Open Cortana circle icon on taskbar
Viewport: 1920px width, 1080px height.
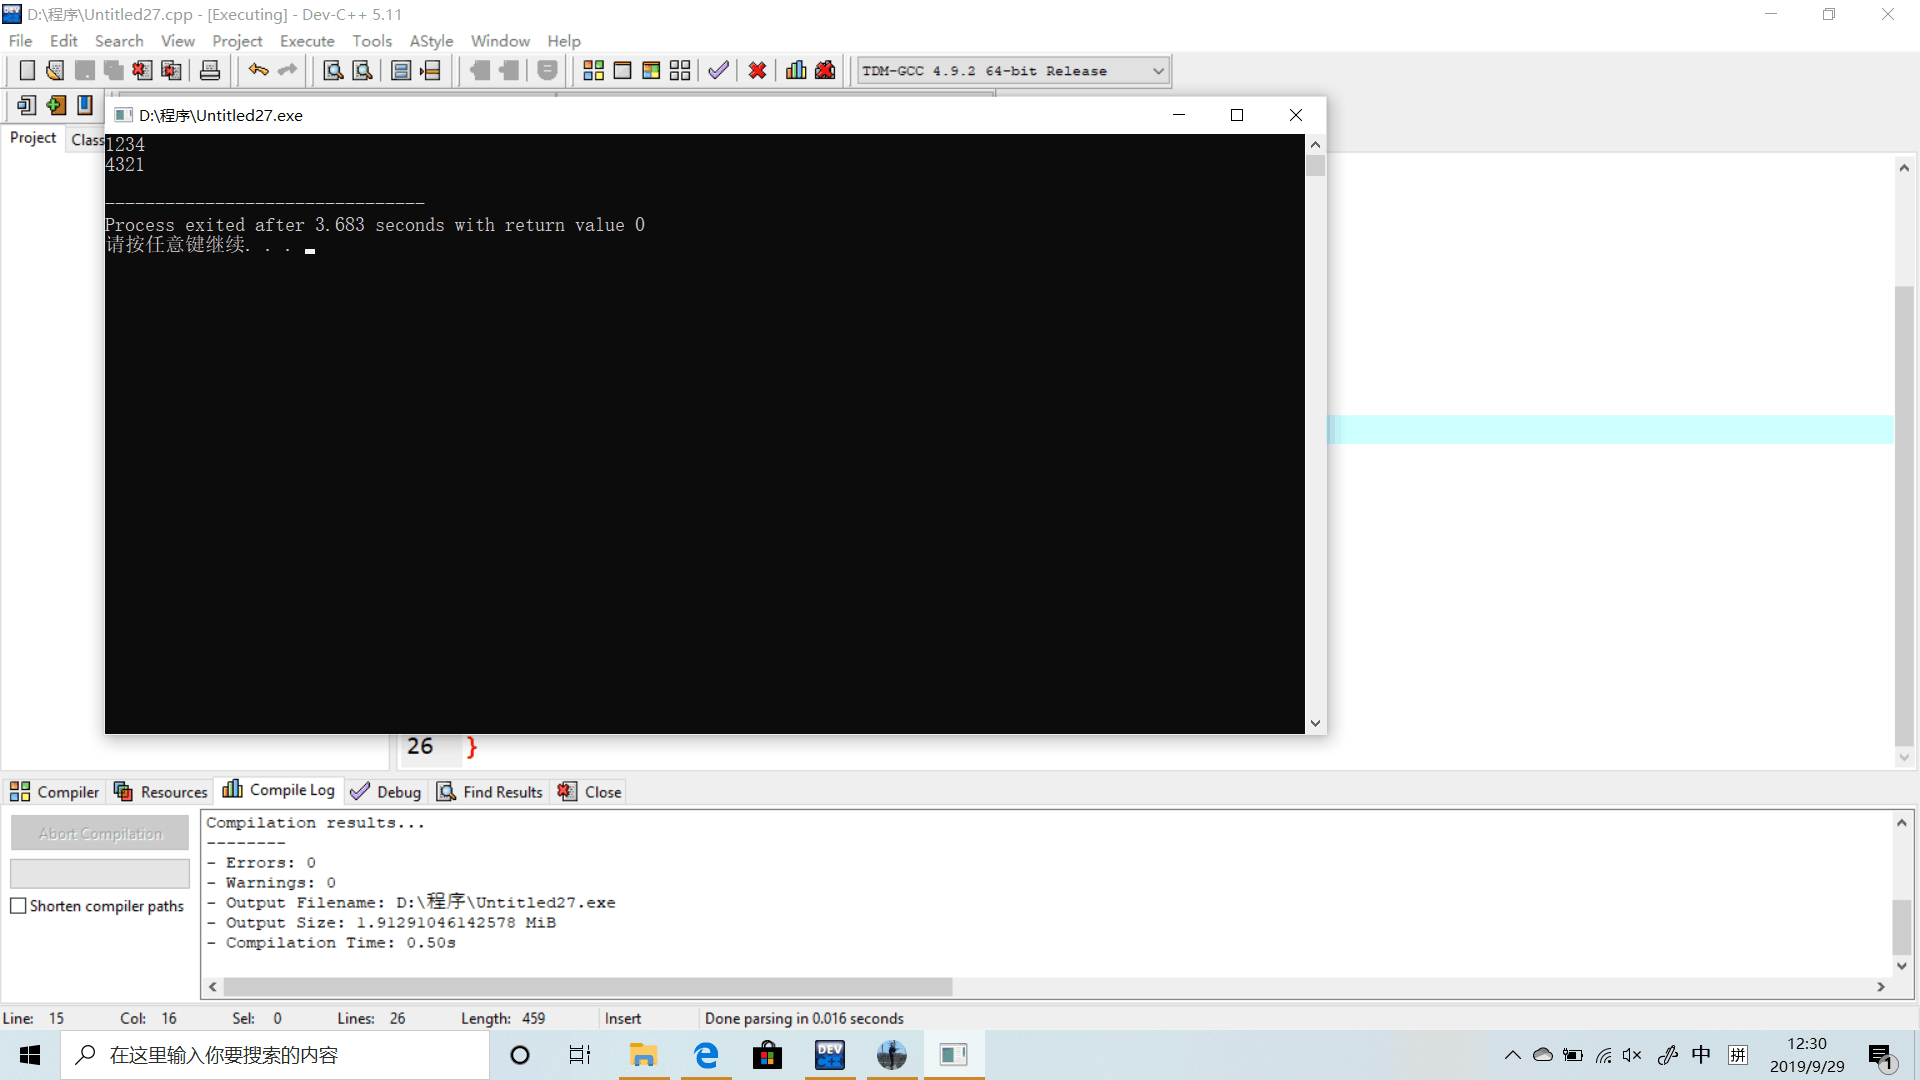tap(520, 1055)
